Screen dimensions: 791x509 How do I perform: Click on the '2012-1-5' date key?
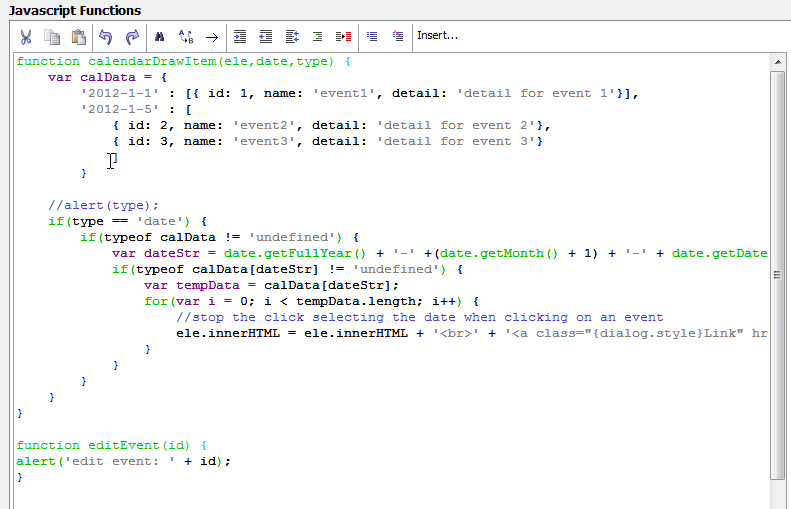click(120, 109)
